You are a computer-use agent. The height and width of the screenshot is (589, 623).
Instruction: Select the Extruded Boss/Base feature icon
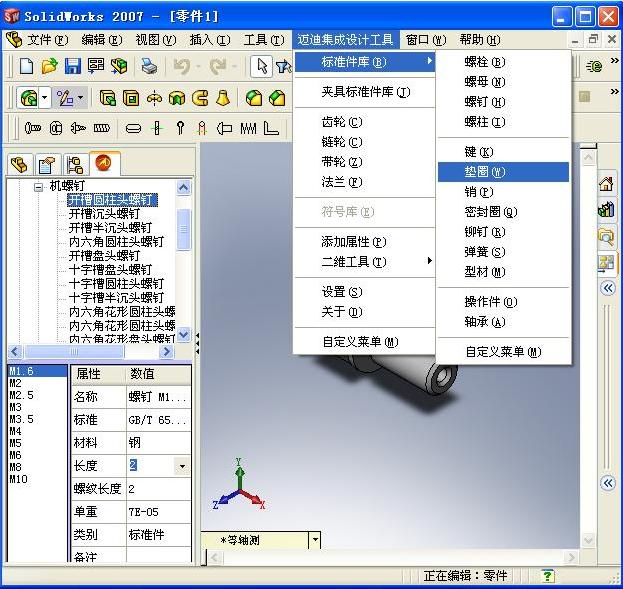point(108,98)
